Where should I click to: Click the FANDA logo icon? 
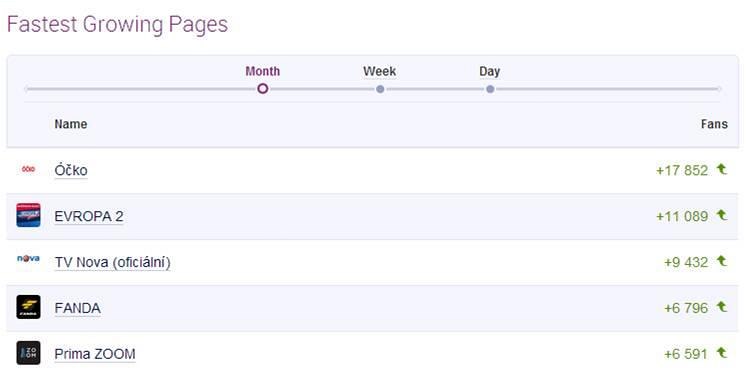(29, 307)
